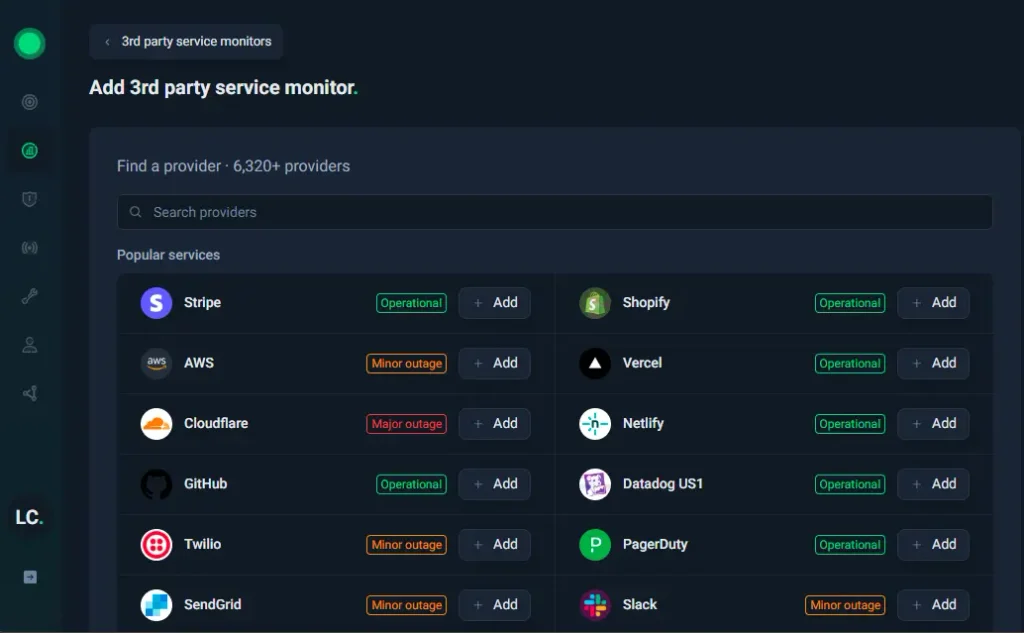
Task: Click the Slack logo icon
Action: click(x=595, y=605)
